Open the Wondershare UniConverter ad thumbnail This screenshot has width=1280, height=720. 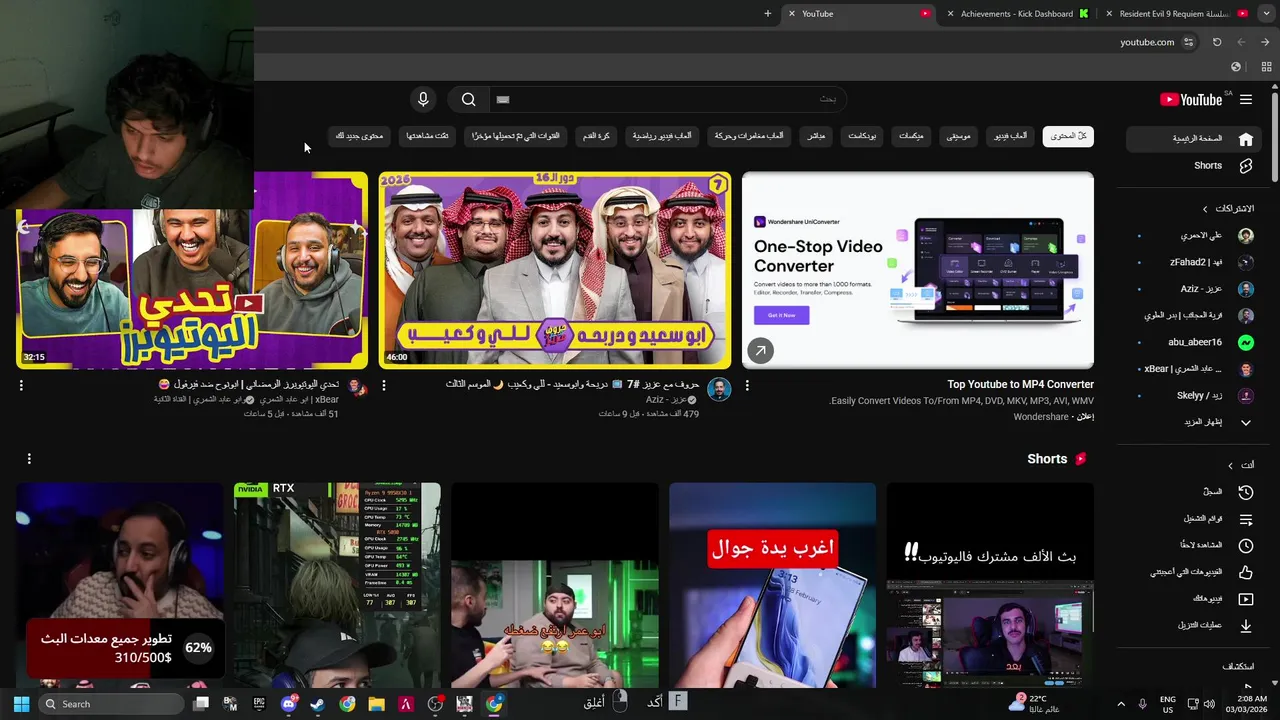tap(918, 270)
